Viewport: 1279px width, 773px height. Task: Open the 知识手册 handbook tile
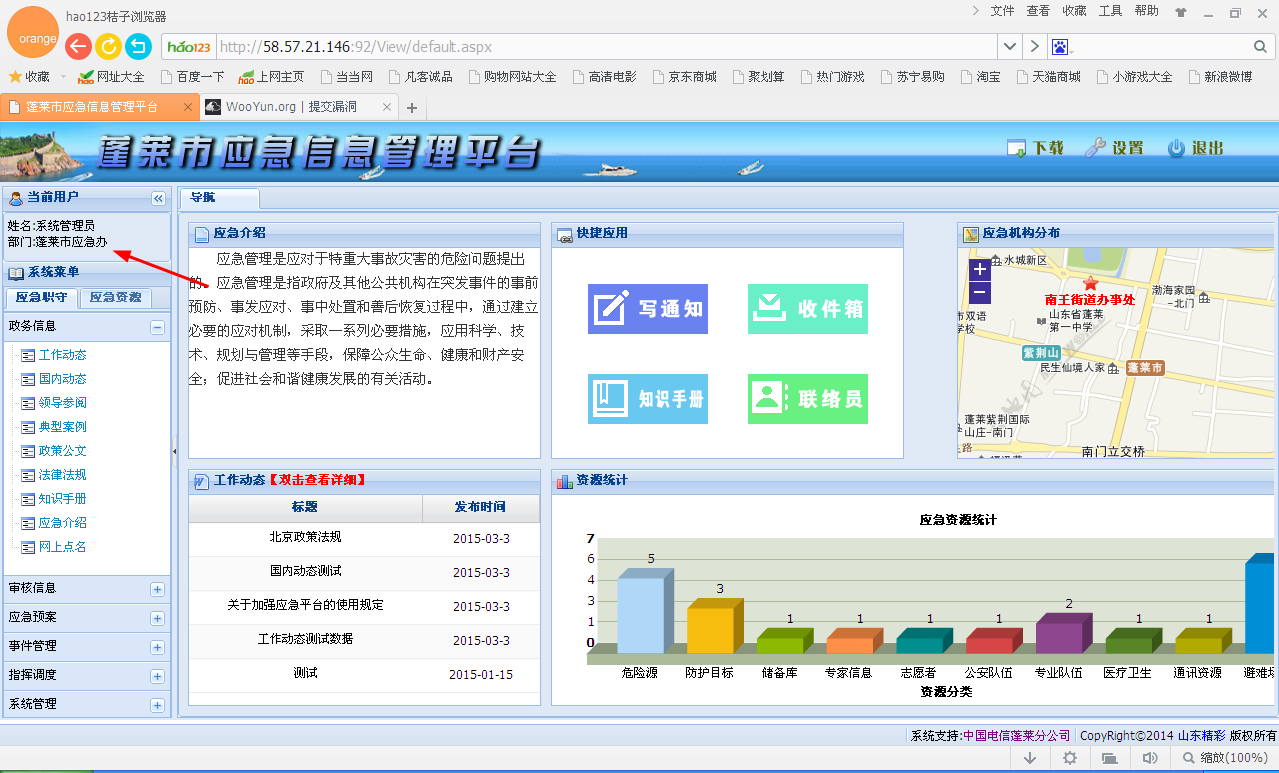pyautogui.click(x=648, y=399)
